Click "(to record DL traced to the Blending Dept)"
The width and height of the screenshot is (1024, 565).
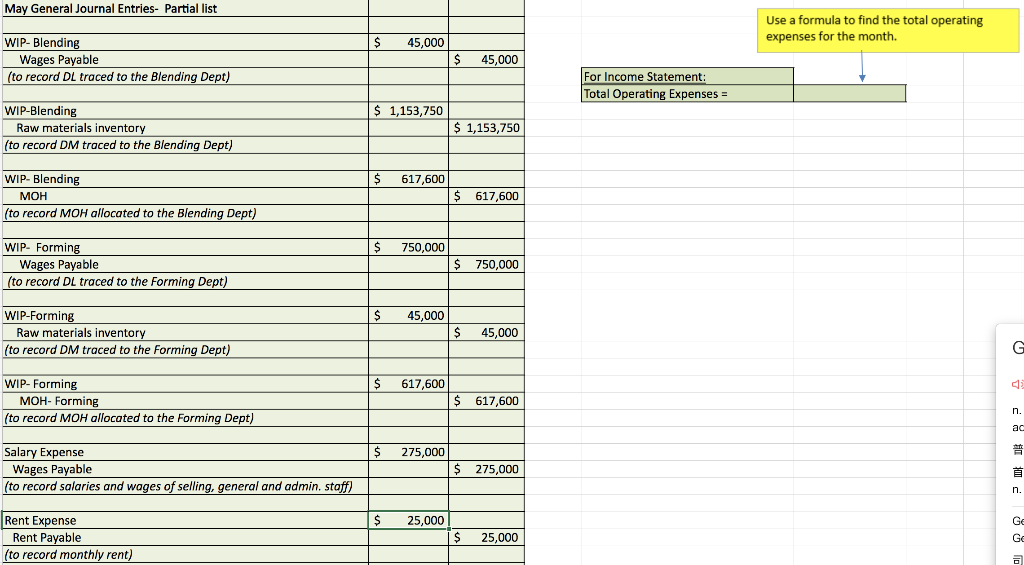[118, 76]
